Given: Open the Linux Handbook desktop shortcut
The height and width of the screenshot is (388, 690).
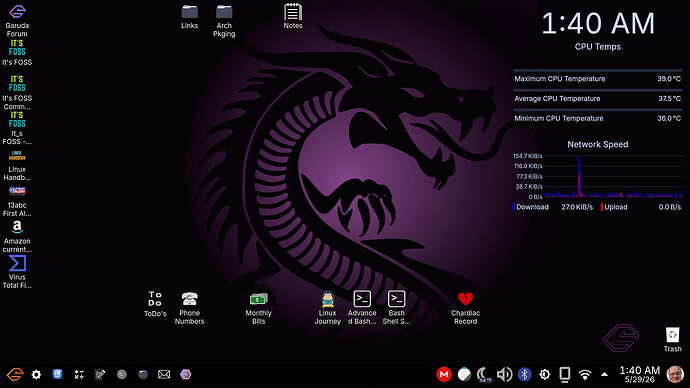Looking at the screenshot, I should (17, 165).
